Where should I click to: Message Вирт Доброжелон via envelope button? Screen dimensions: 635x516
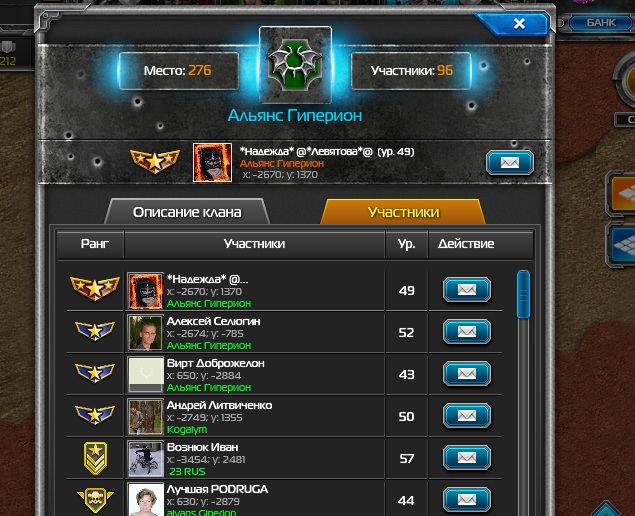(x=467, y=374)
